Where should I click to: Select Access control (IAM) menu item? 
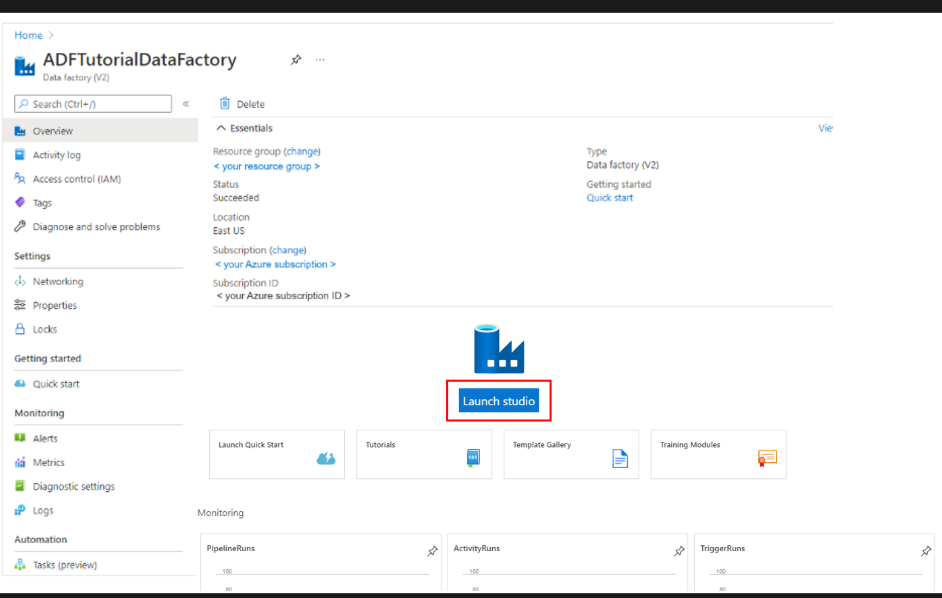tap(76, 179)
